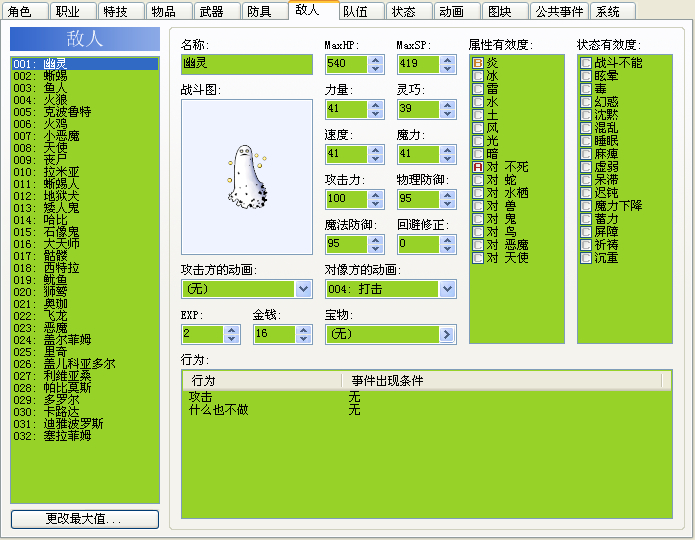
Task: Toggle 对 不死 element efficiency rank
Action: pos(477,167)
